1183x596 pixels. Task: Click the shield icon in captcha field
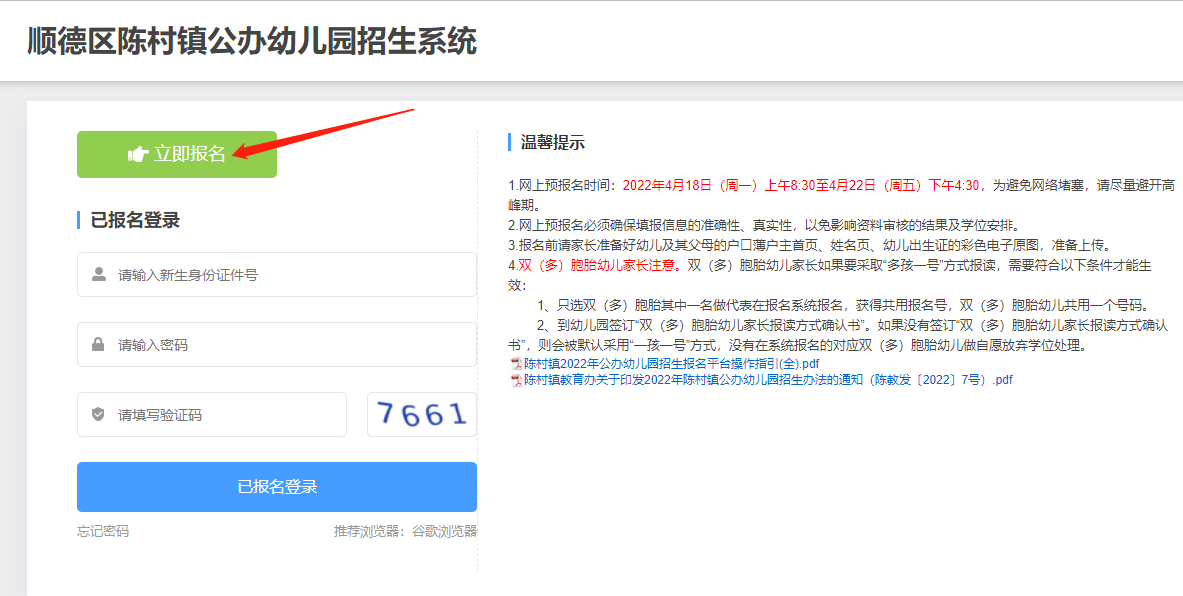pos(98,414)
